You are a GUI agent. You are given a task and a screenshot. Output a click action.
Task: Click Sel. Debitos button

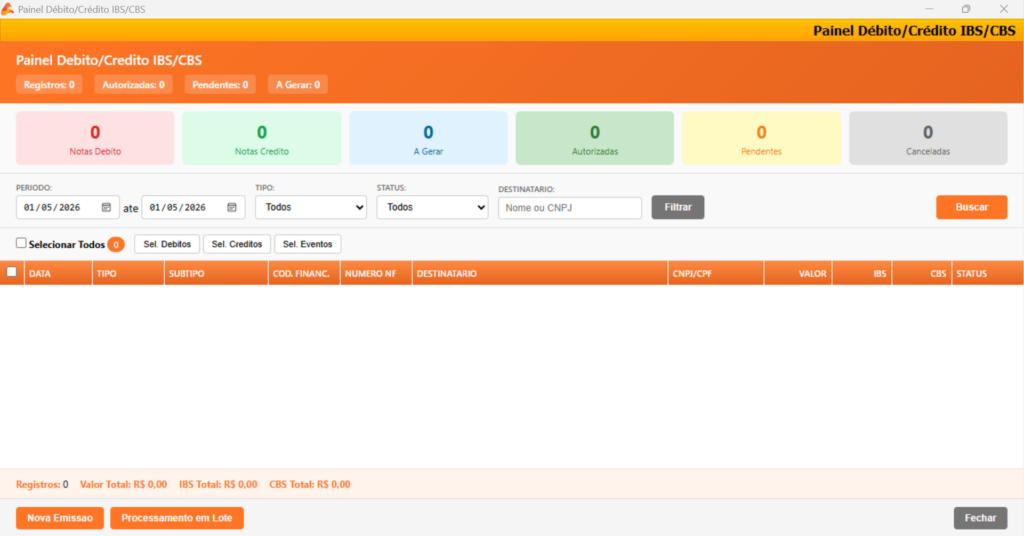pos(167,244)
